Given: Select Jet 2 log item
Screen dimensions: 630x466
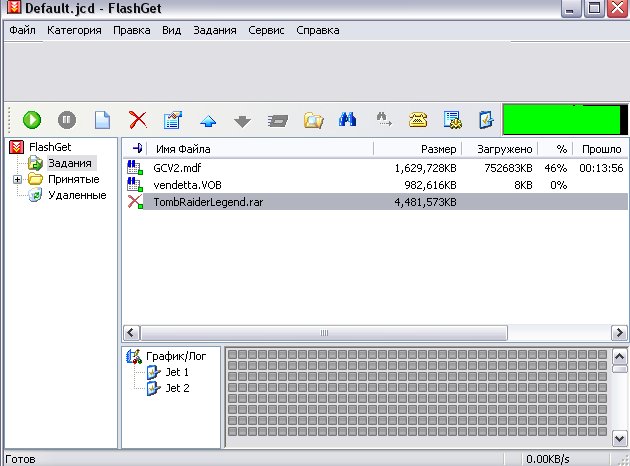Looking at the screenshot, I should pyautogui.click(x=177, y=388).
